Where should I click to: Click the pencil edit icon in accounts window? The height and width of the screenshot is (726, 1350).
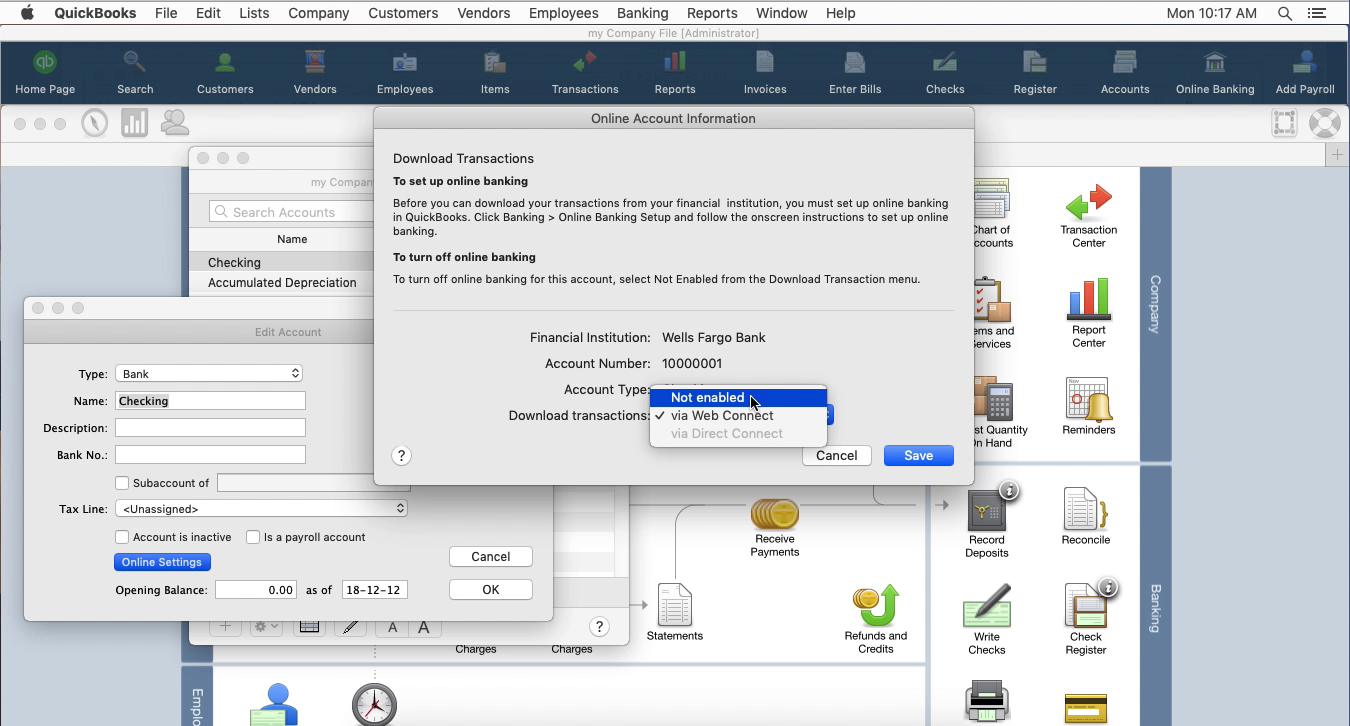pyautogui.click(x=349, y=627)
